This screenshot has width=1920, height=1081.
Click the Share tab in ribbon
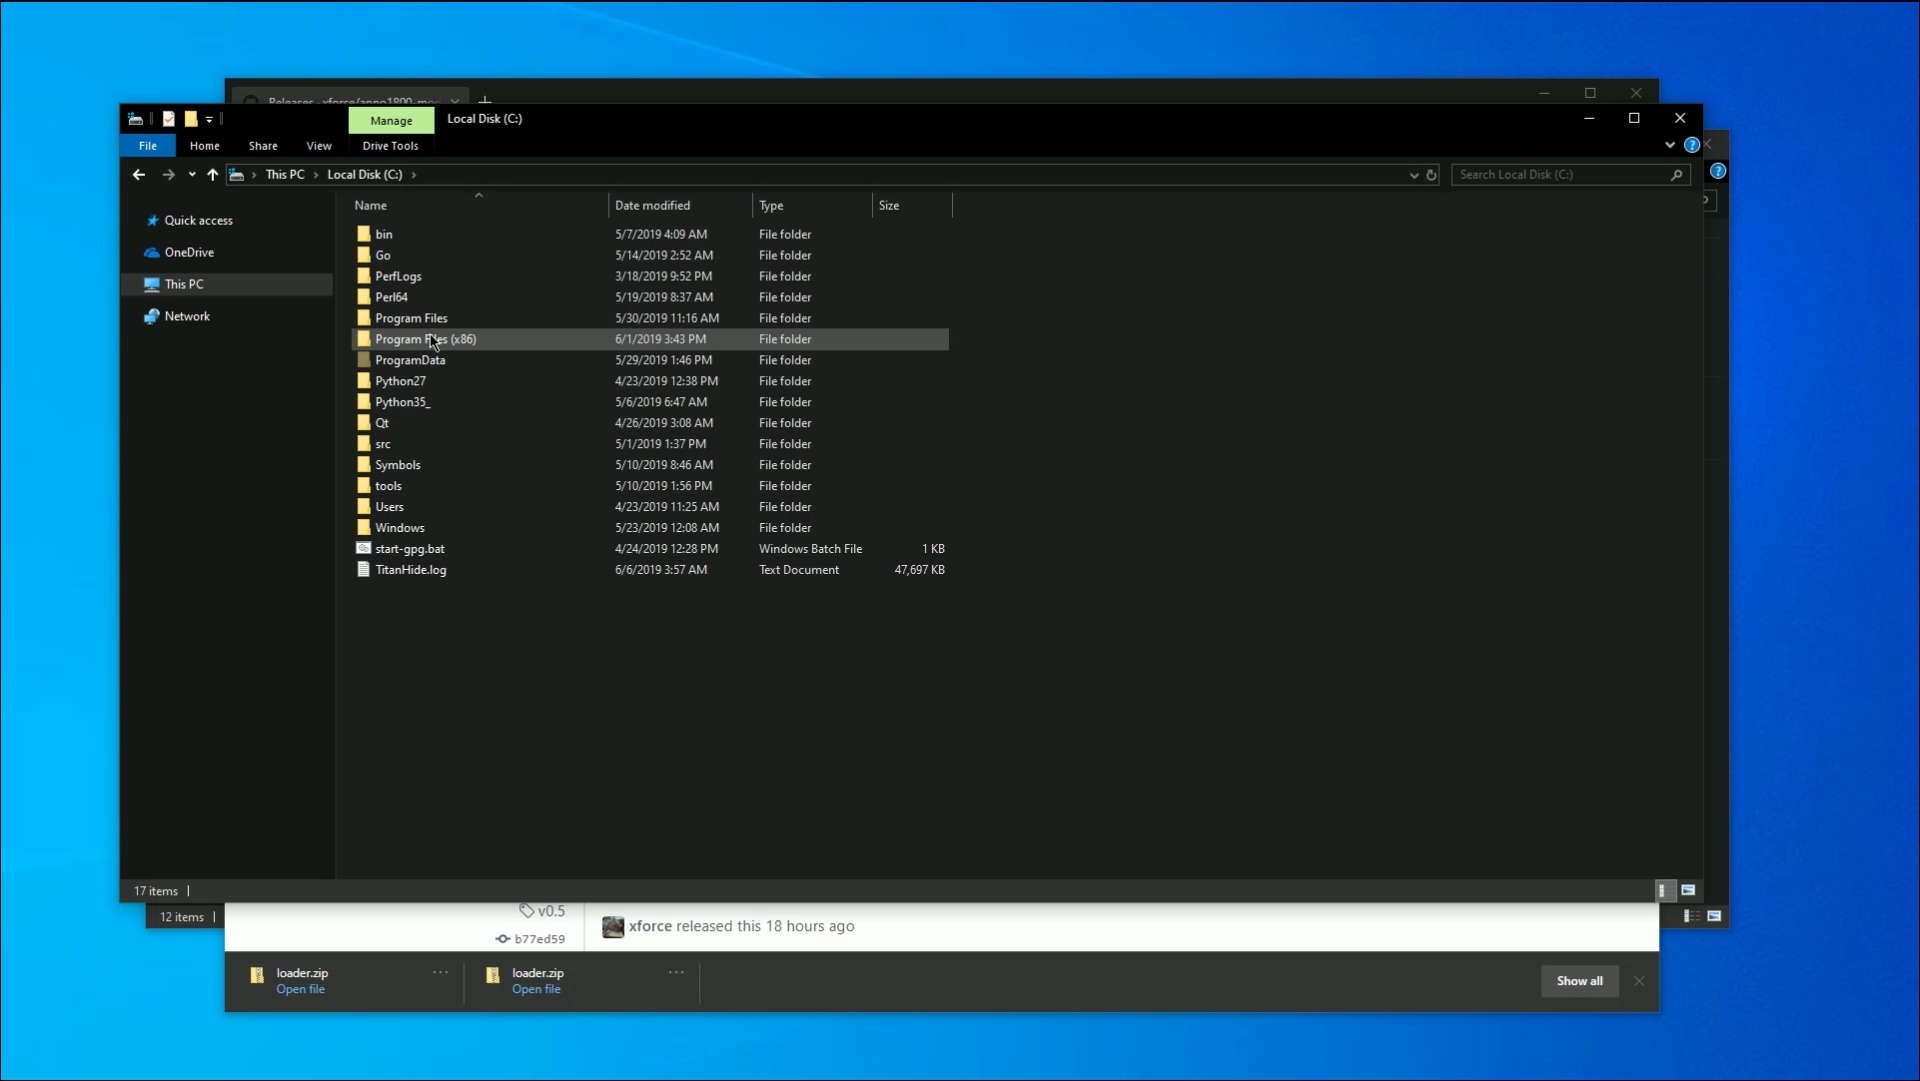pos(262,145)
